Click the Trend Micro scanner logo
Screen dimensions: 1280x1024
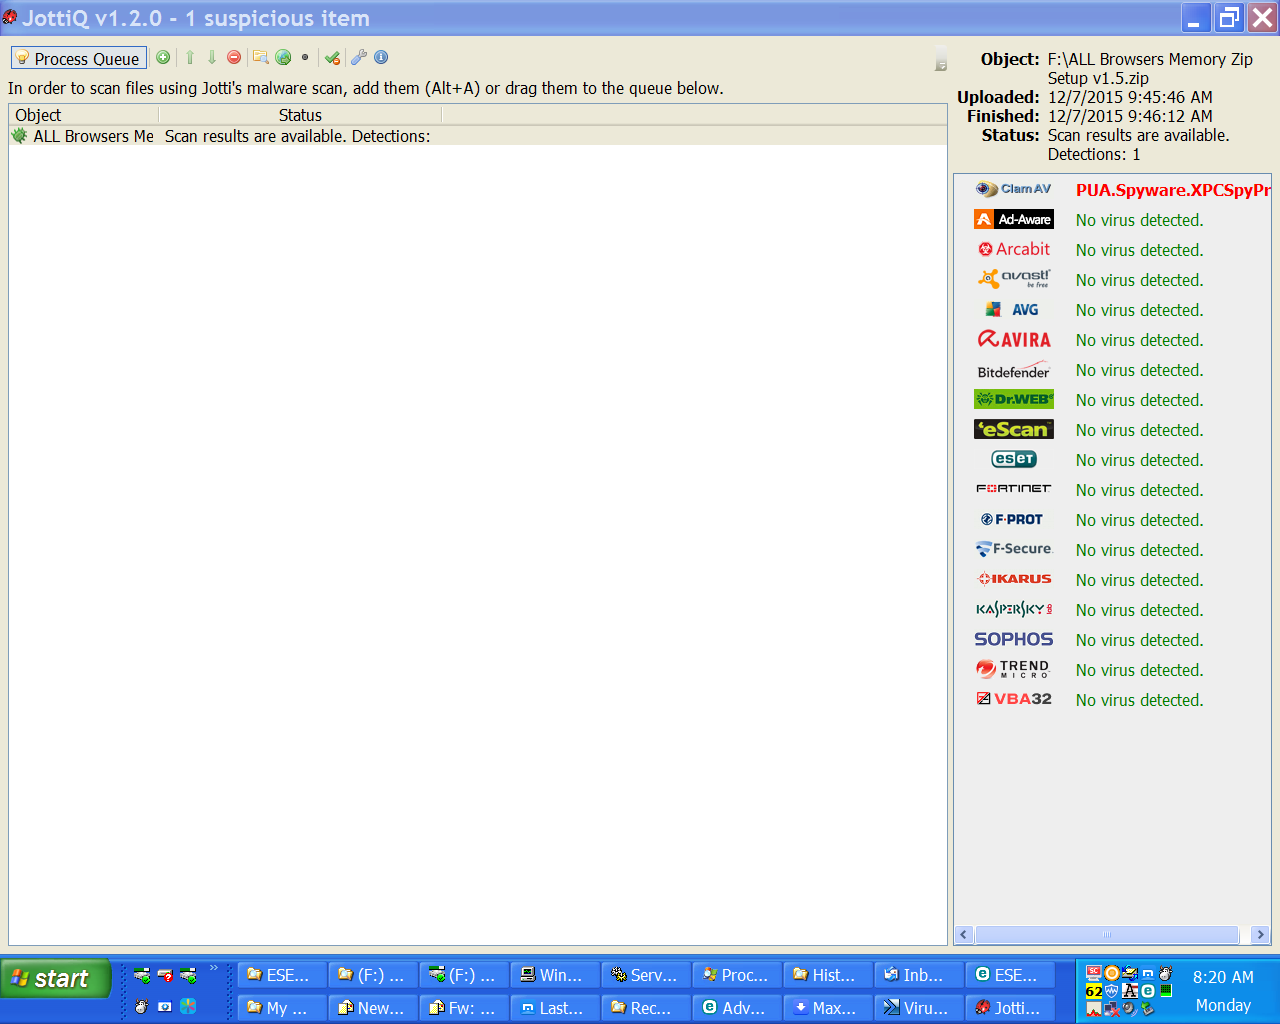[1014, 669]
